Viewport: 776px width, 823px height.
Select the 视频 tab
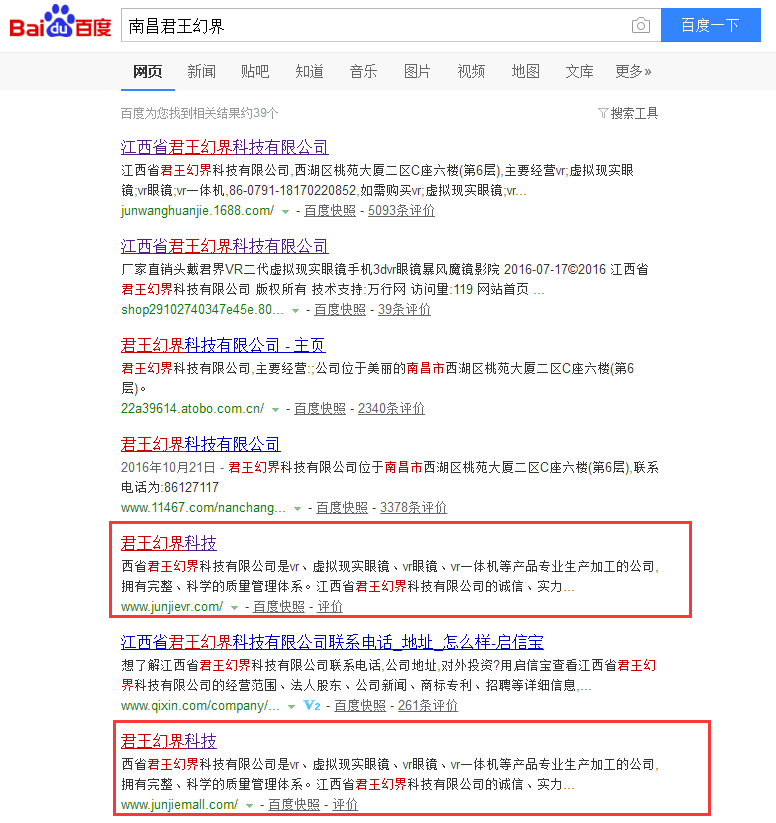point(471,71)
